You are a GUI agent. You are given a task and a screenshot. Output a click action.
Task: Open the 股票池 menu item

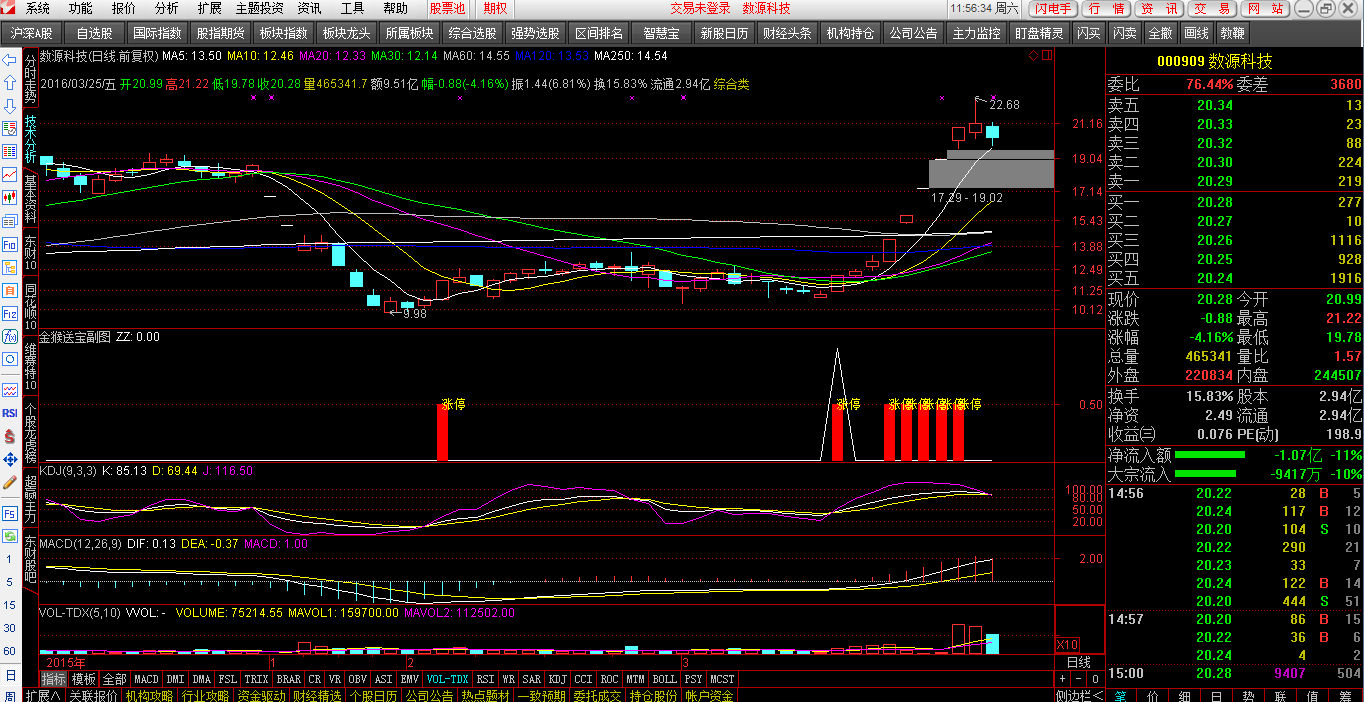[447, 8]
